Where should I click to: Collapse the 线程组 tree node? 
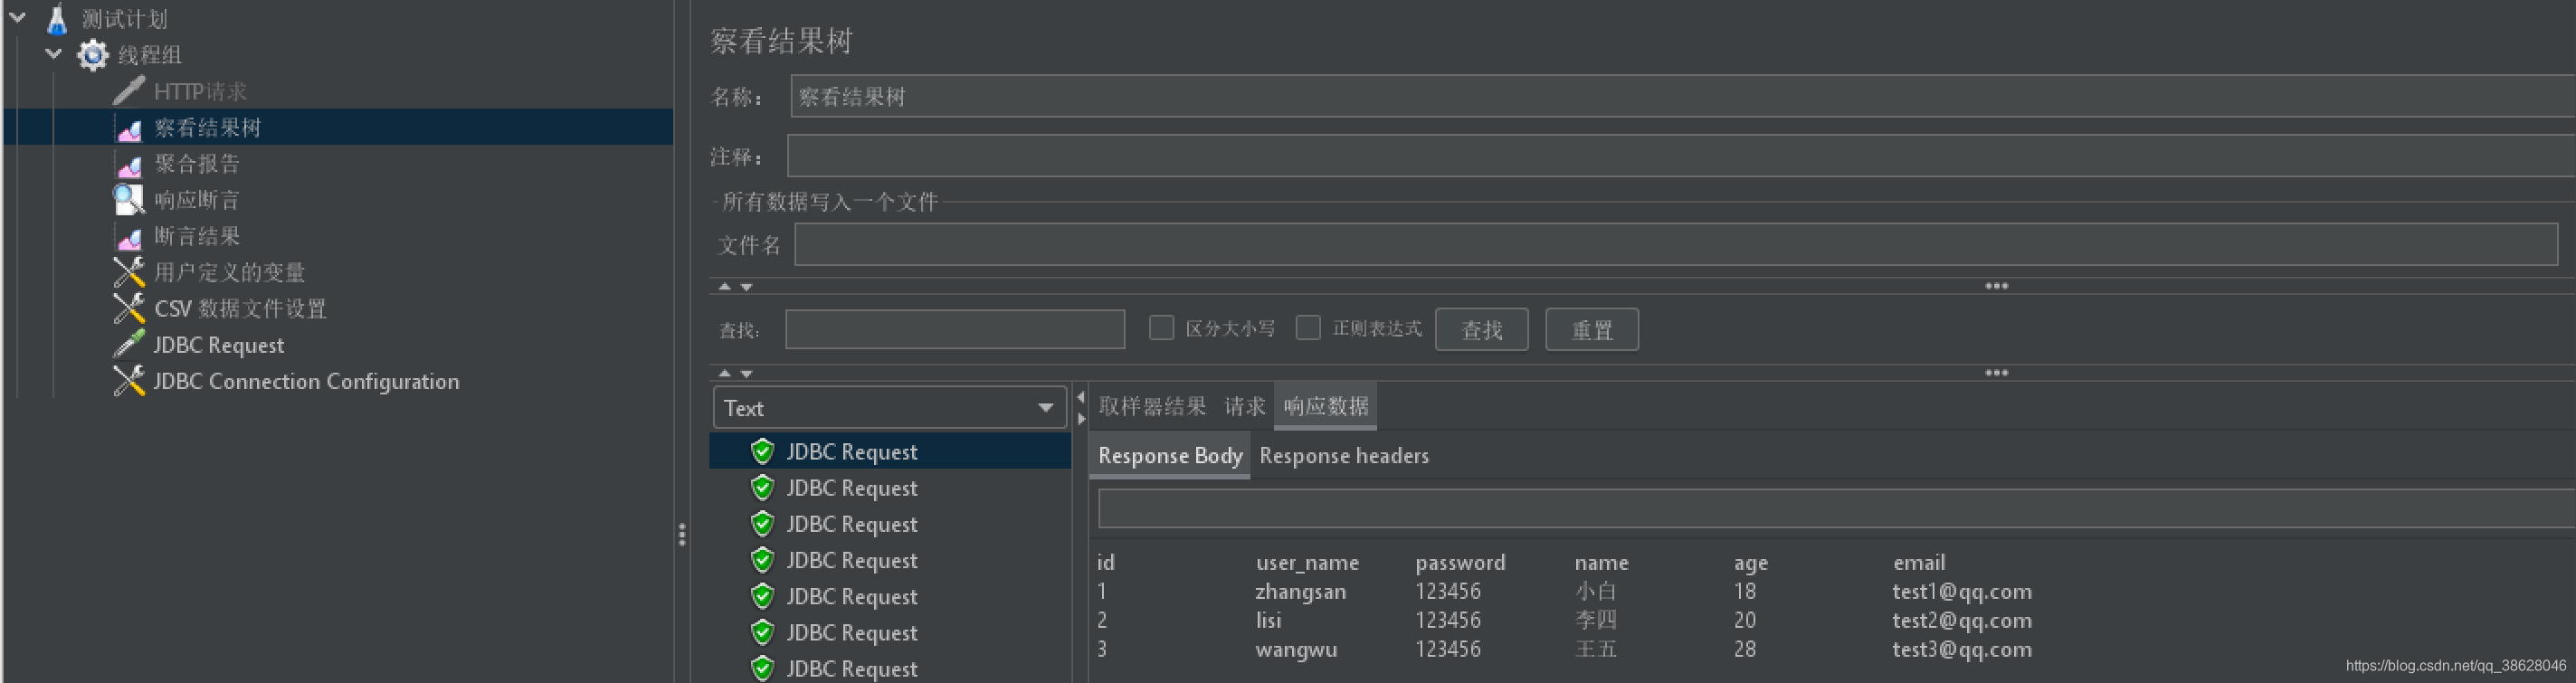[x=54, y=54]
